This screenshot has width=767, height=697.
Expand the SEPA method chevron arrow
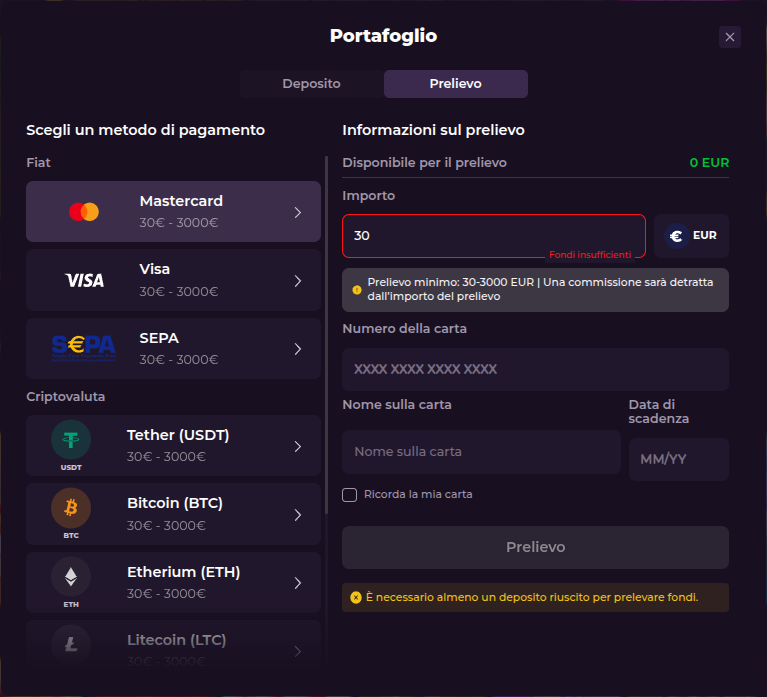(x=298, y=349)
